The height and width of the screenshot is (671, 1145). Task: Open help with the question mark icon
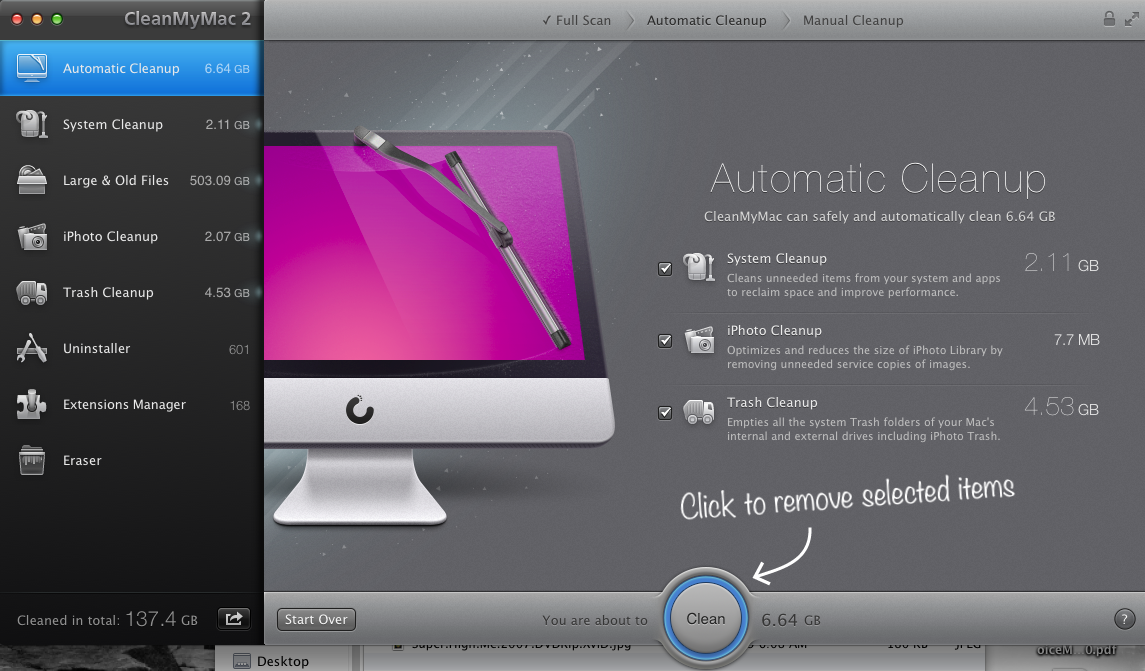tap(1125, 619)
